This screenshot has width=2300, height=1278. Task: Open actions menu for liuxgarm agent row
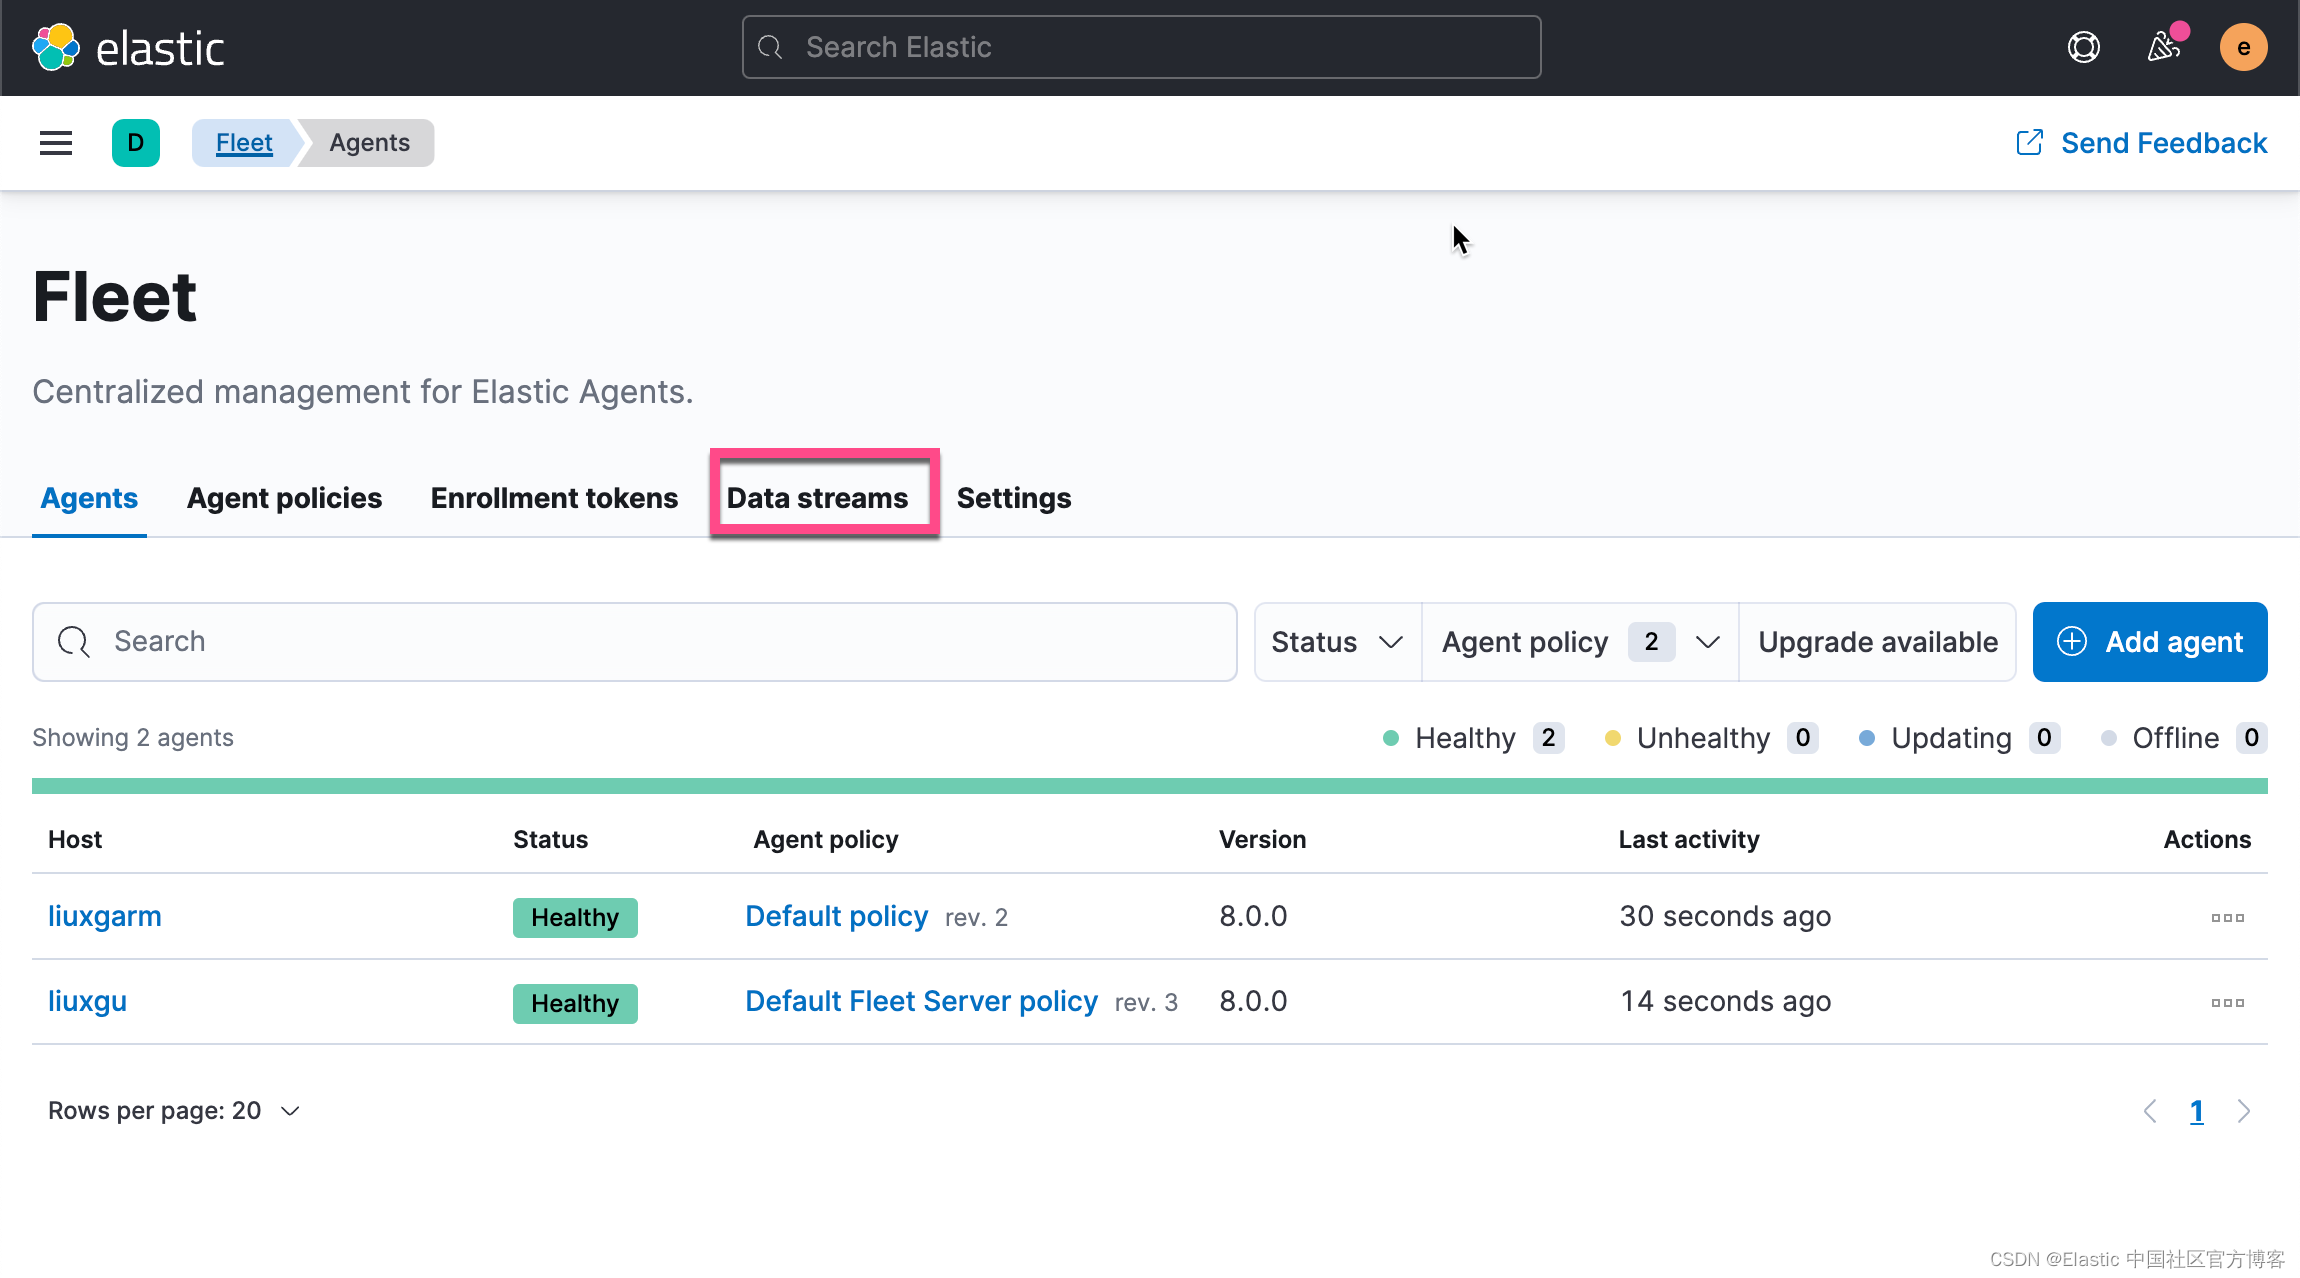[2228, 917]
